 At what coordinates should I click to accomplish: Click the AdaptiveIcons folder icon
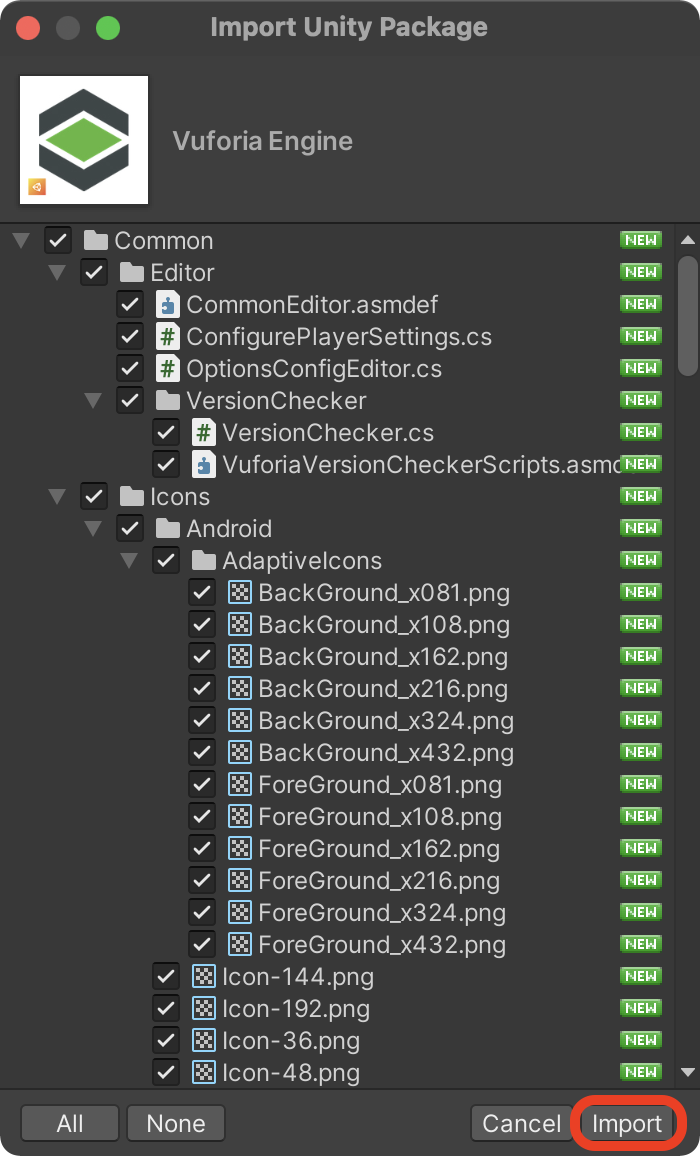tap(204, 560)
